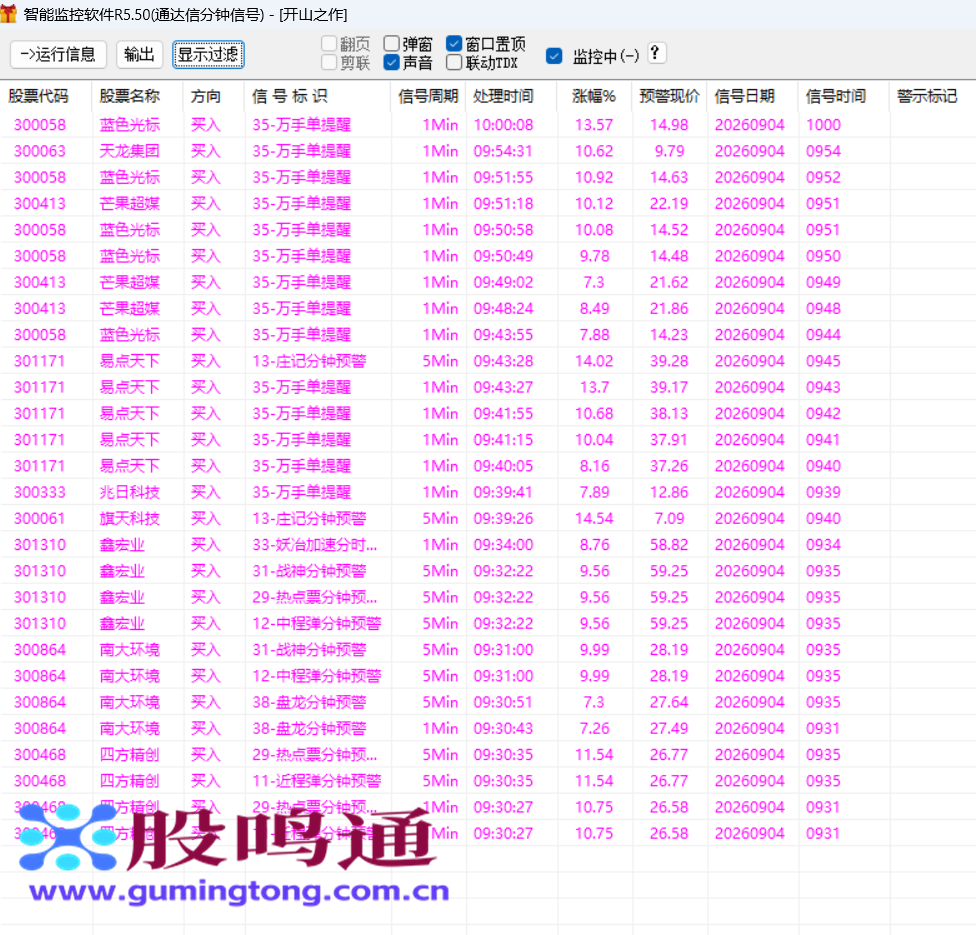
Task: Click the 信号日期 column header
Action: (744, 96)
